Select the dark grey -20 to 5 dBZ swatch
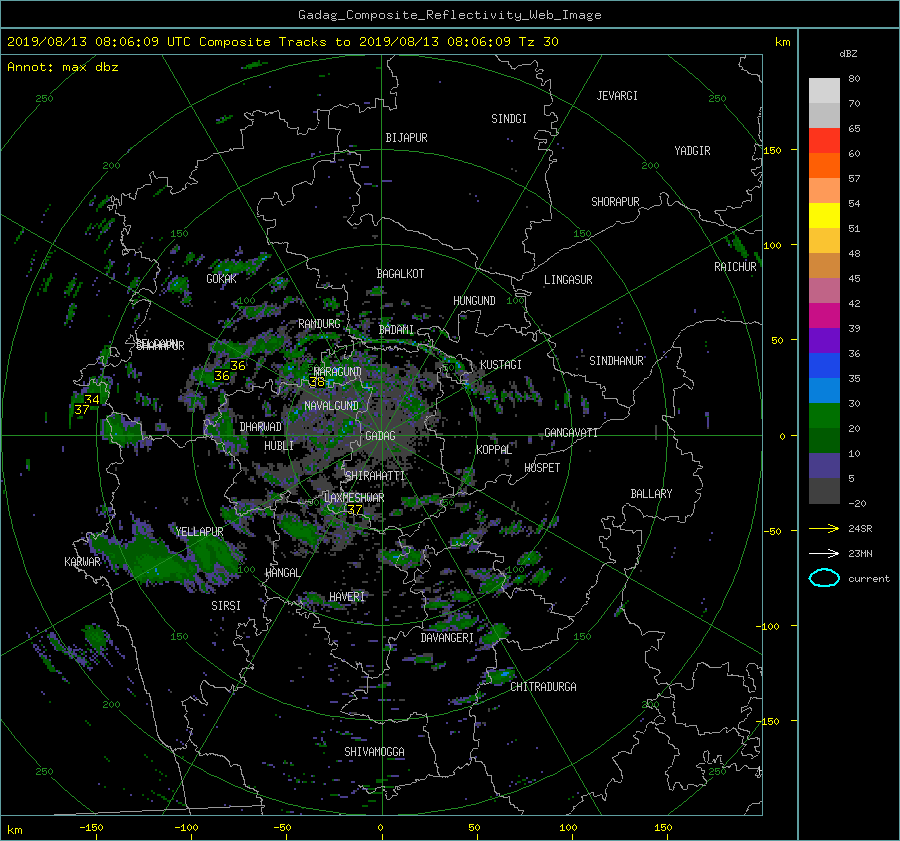Image resolution: width=900 pixels, height=841 pixels. [x=824, y=490]
